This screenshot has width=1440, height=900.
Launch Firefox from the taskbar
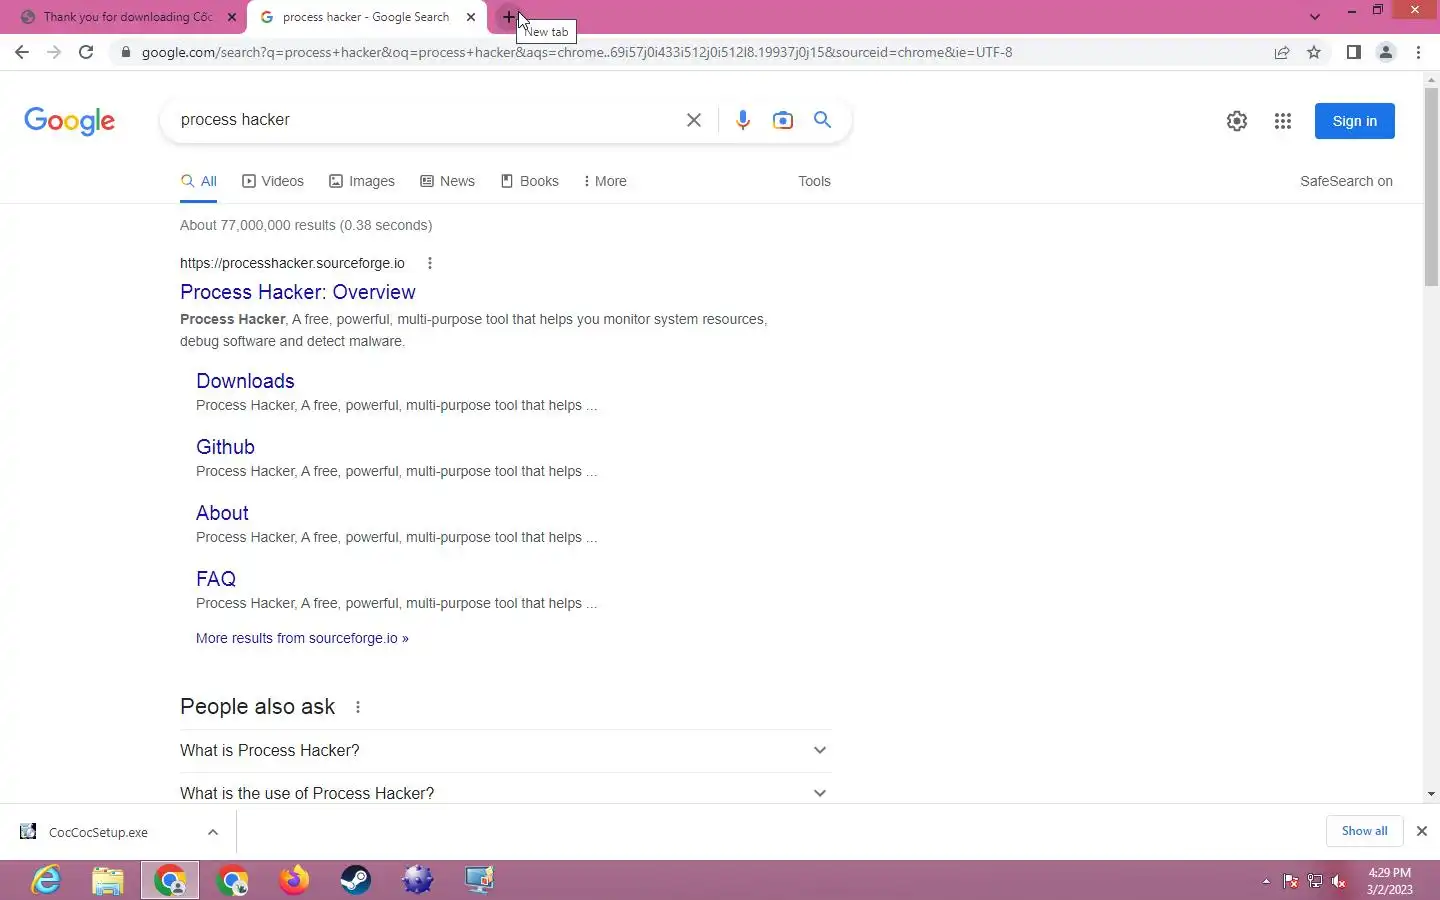click(x=294, y=880)
